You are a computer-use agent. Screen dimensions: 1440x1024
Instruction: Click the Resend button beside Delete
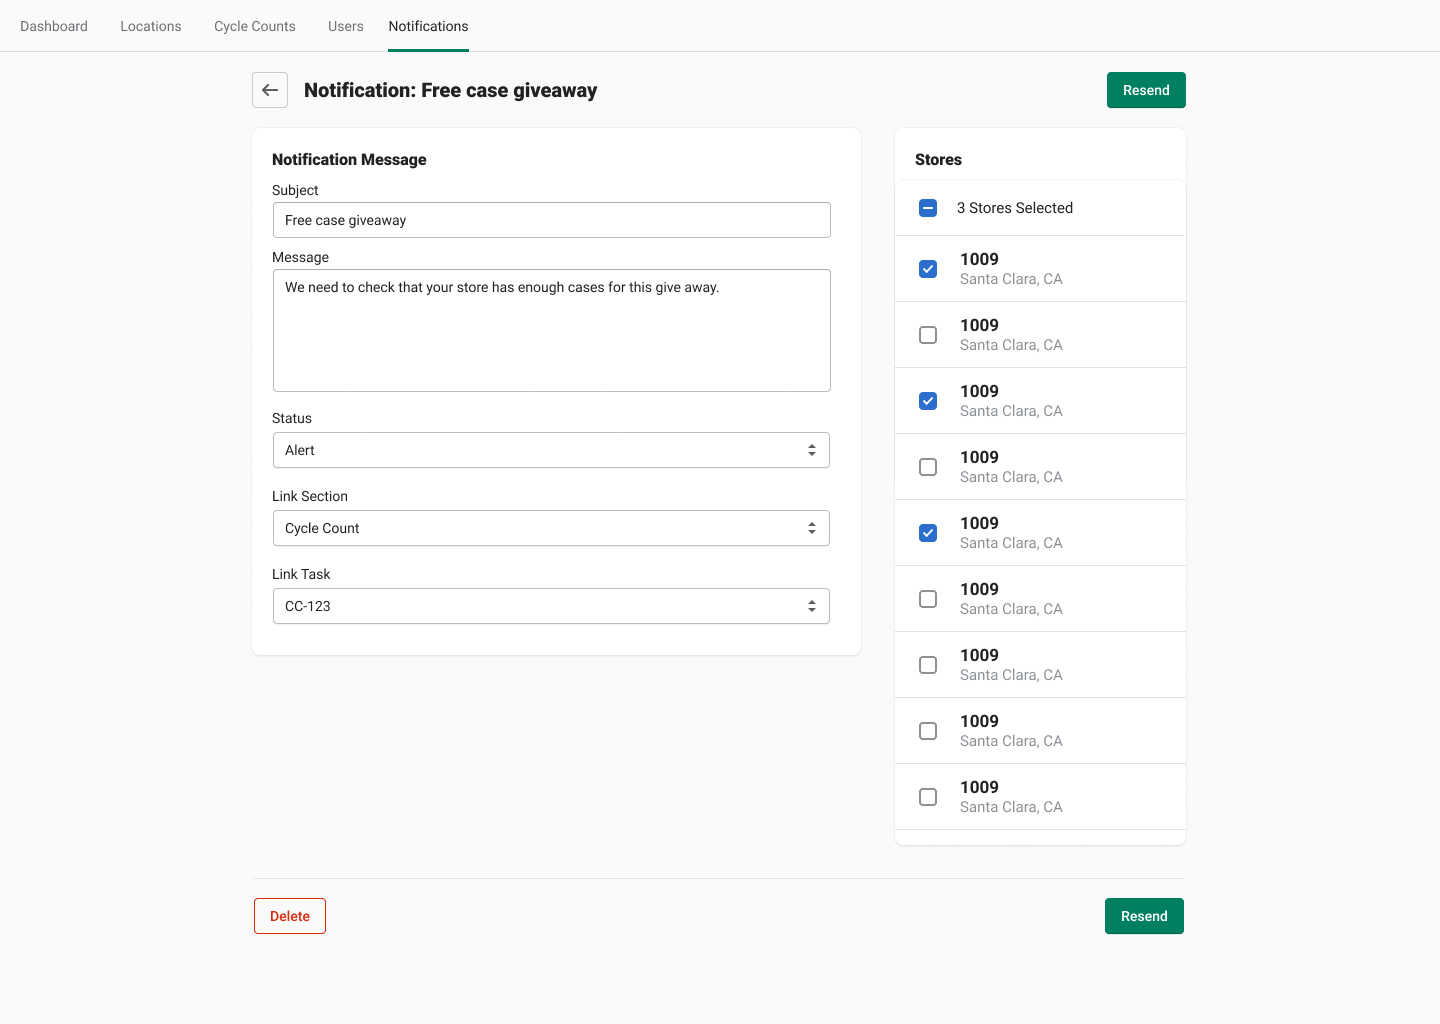coord(1144,916)
